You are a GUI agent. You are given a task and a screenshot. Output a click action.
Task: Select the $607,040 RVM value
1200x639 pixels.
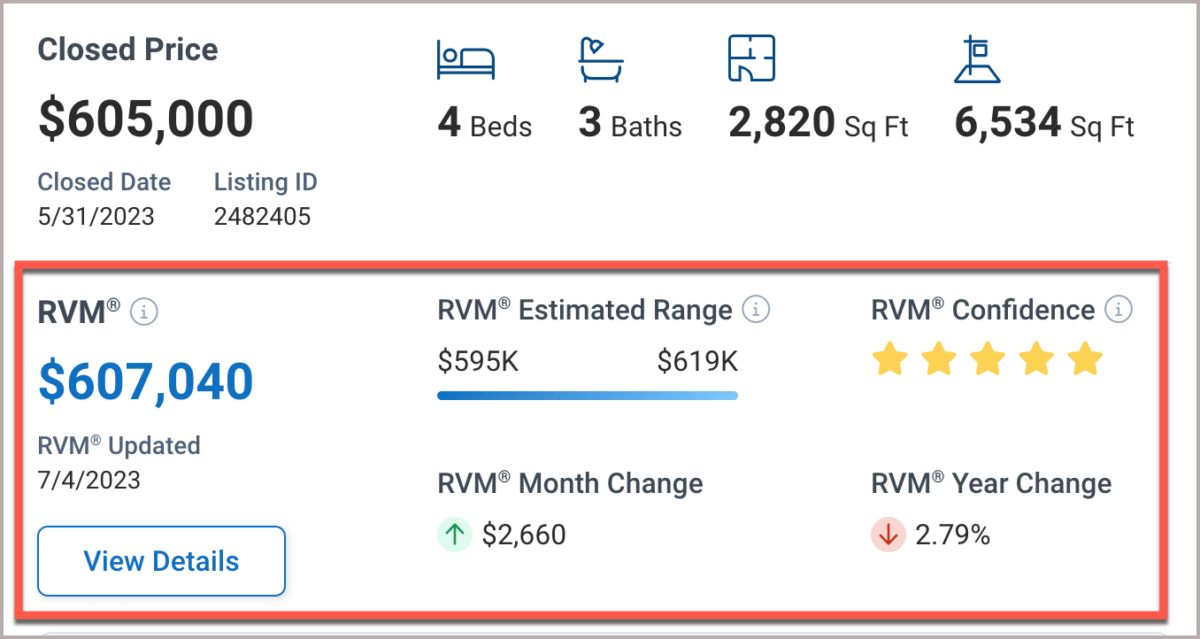[146, 381]
